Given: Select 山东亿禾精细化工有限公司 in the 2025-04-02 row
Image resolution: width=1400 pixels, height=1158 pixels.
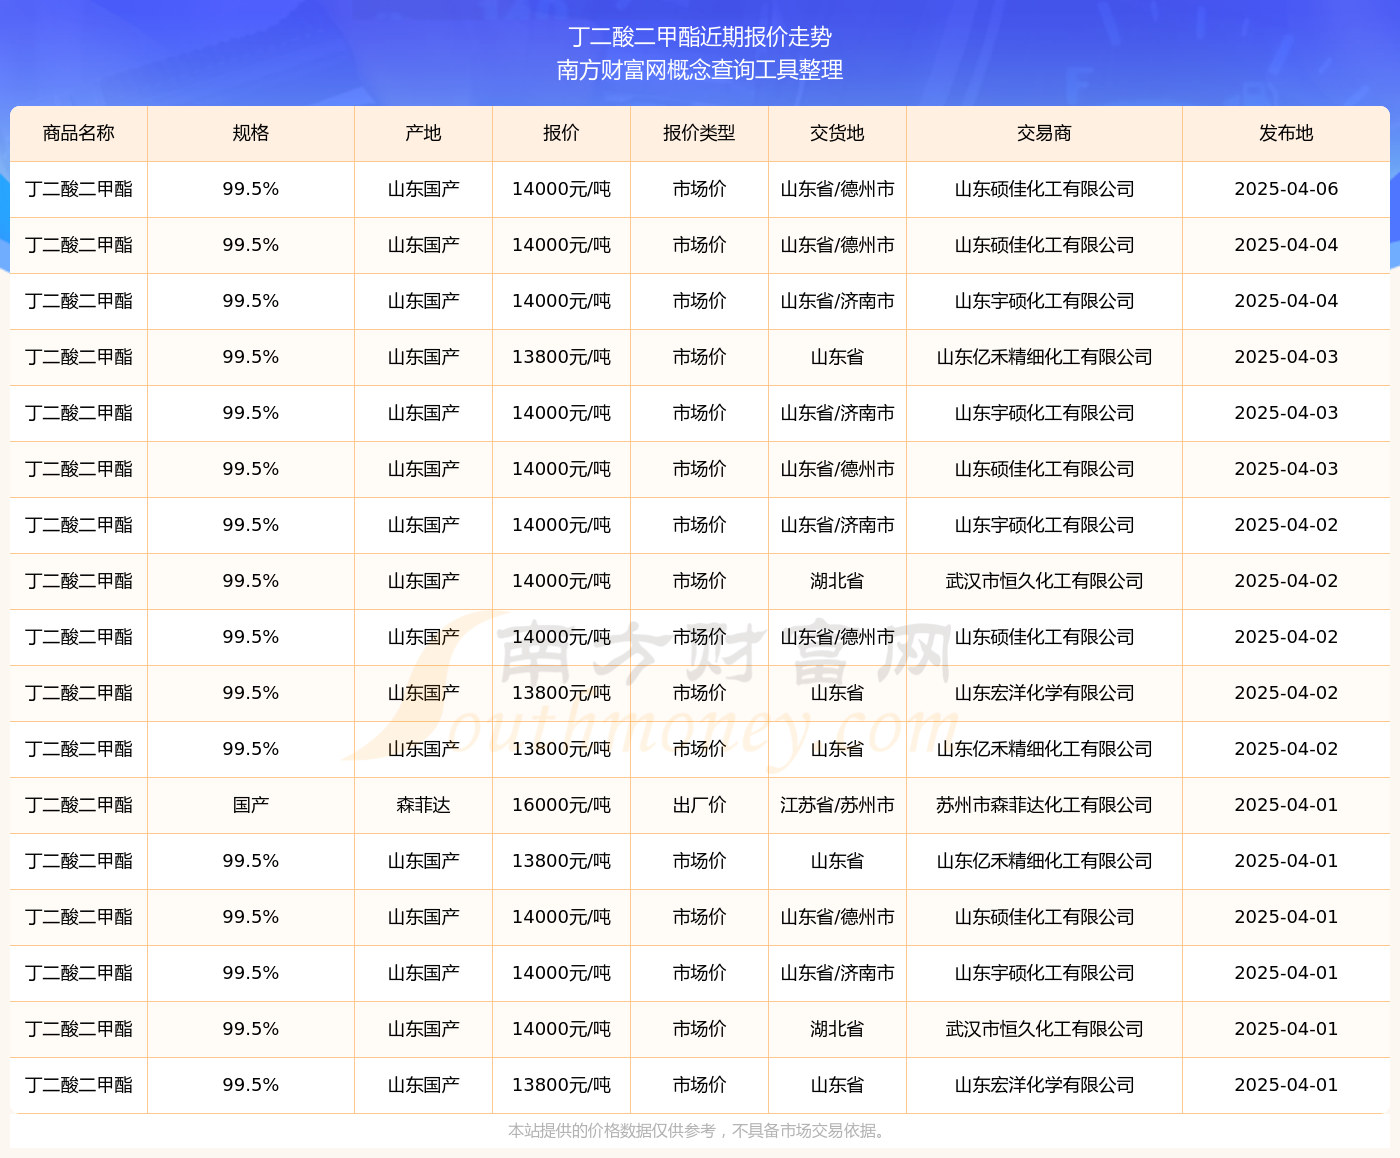Looking at the screenshot, I should click(1044, 749).
